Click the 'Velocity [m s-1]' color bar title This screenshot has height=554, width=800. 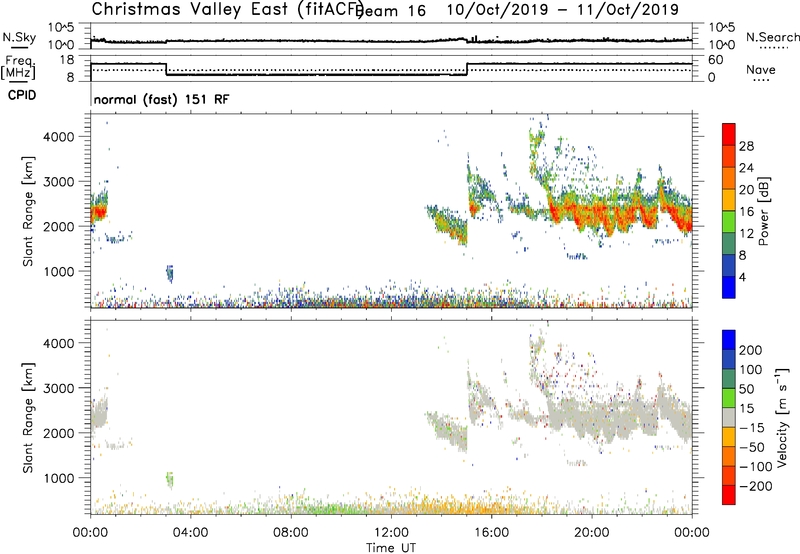click(x=782, y=417)
